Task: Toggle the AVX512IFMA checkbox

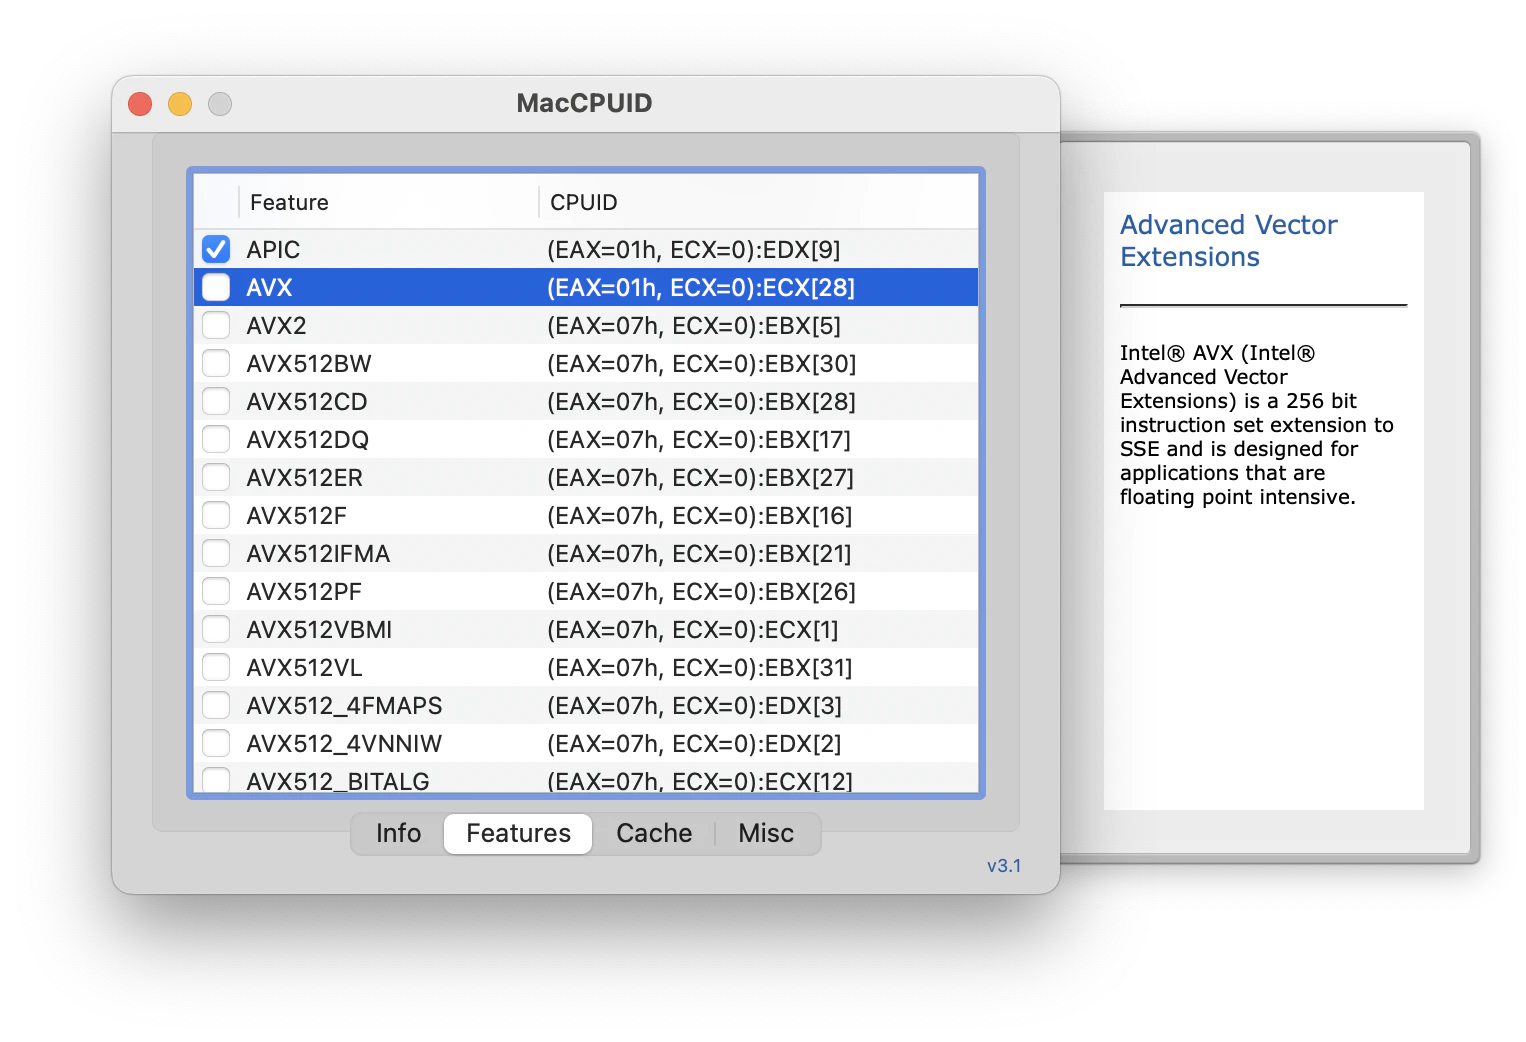Action: pyautogui.click(x=216, y=553)
